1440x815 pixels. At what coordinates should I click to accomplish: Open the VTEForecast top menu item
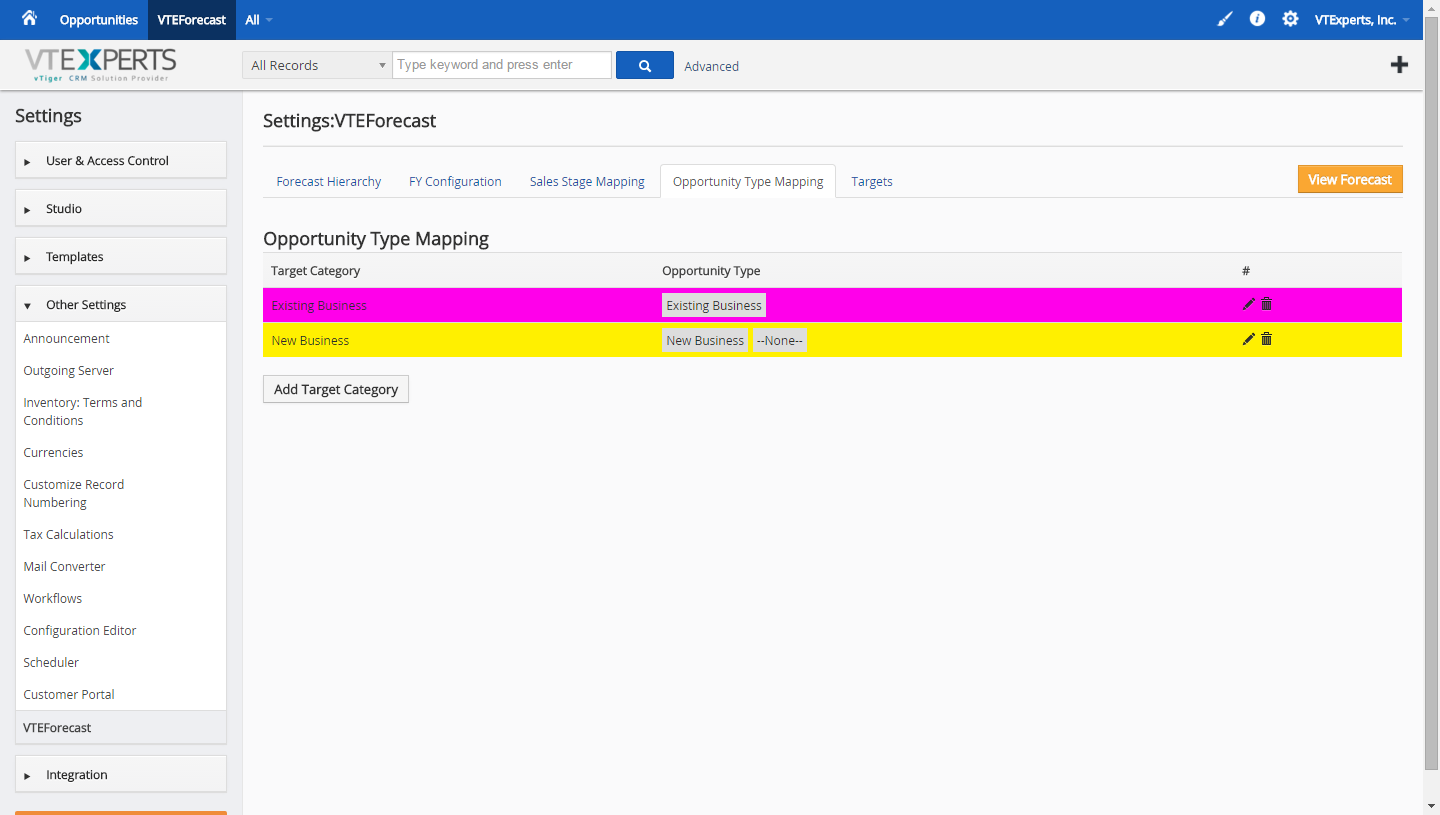[192, 20]
